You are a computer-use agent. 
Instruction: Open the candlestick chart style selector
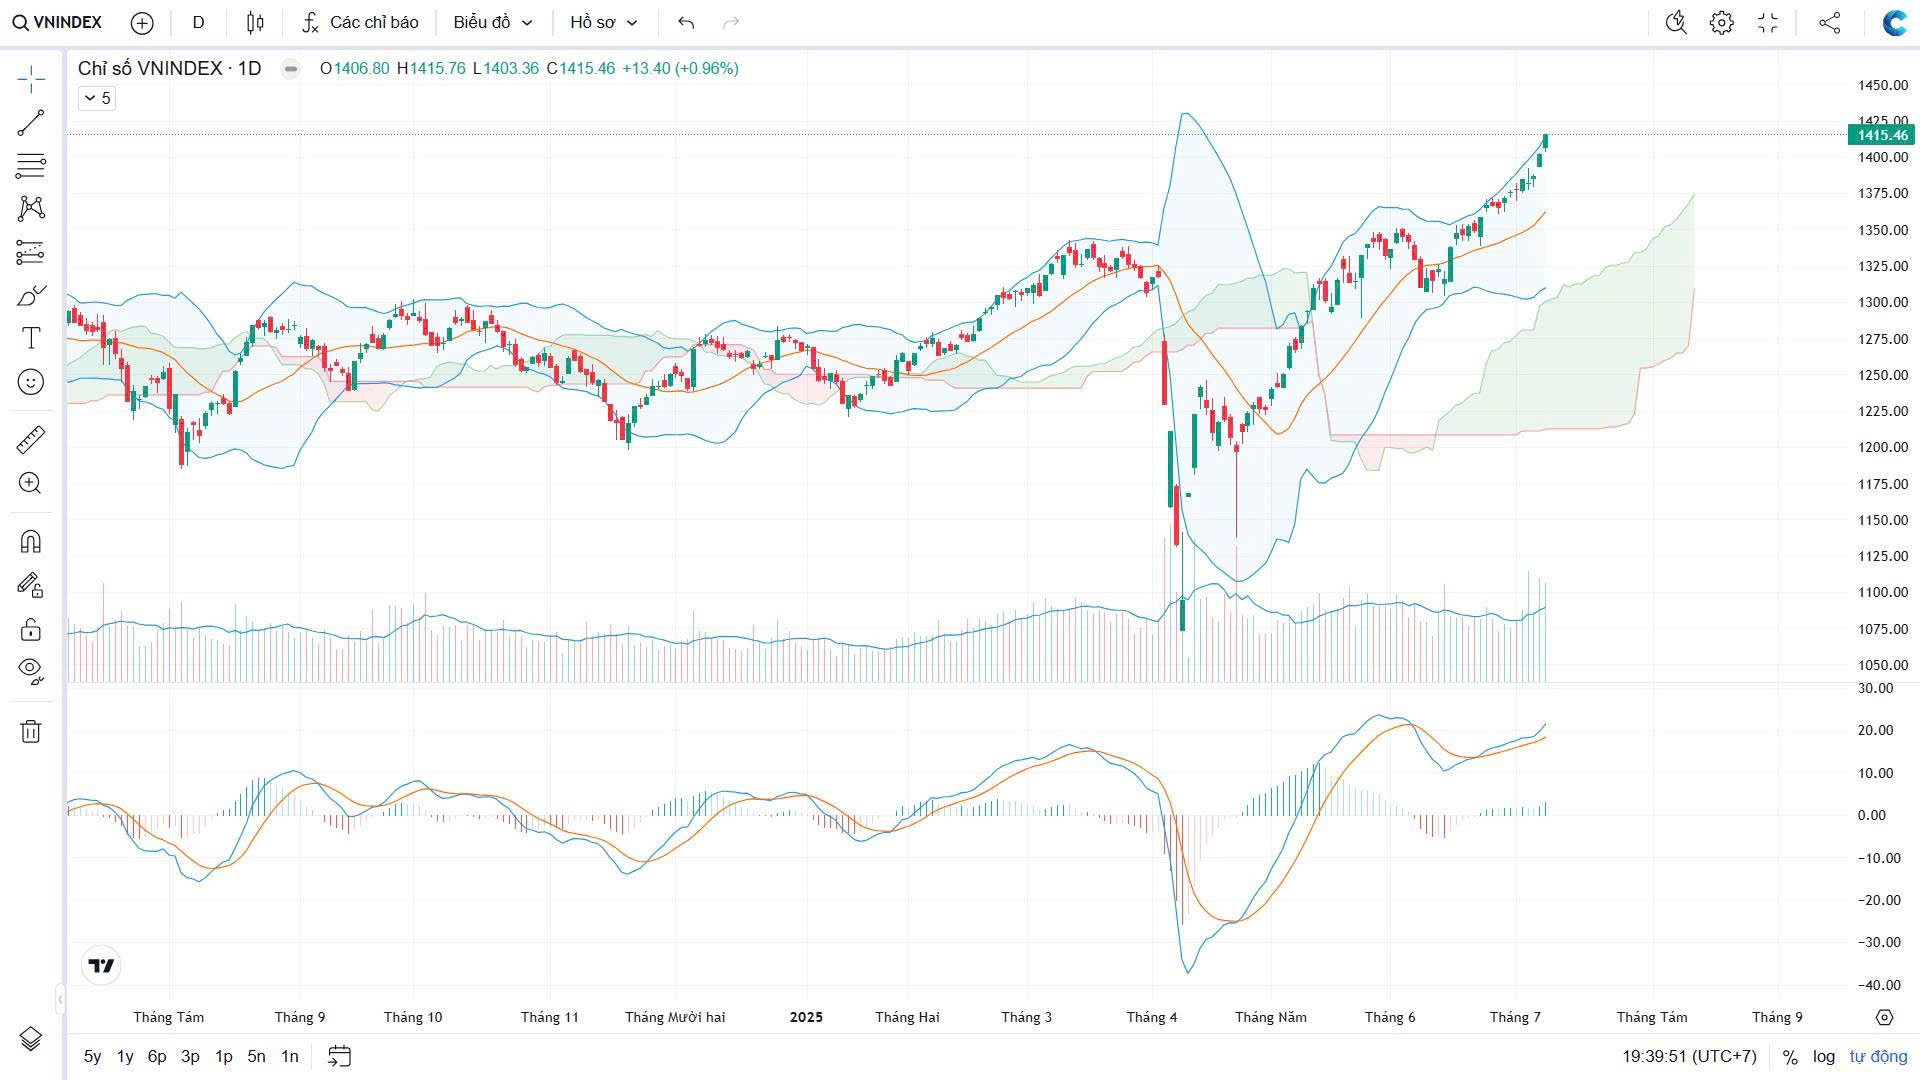[255, 22]
